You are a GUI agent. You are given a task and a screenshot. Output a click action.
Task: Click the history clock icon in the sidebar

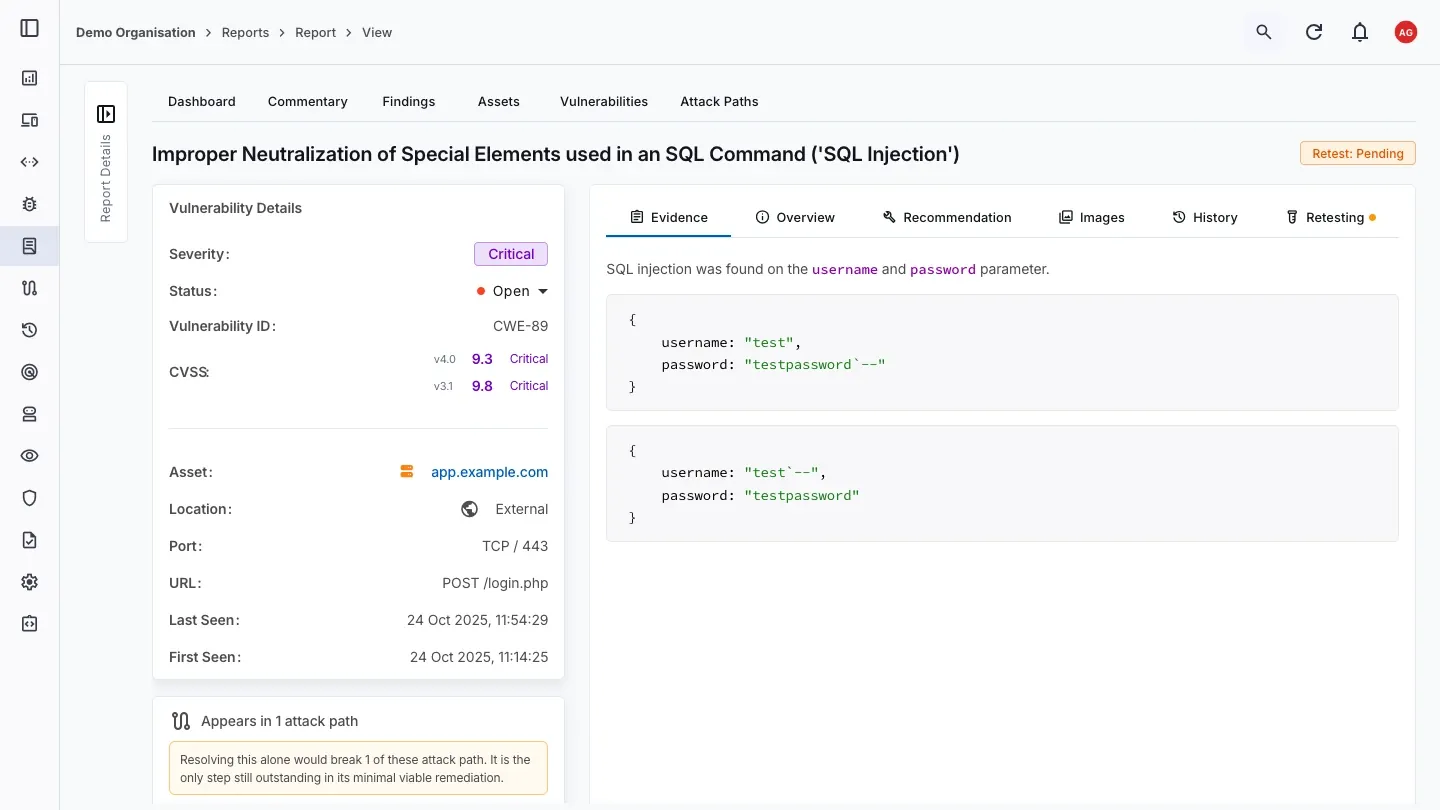point(29,330)
